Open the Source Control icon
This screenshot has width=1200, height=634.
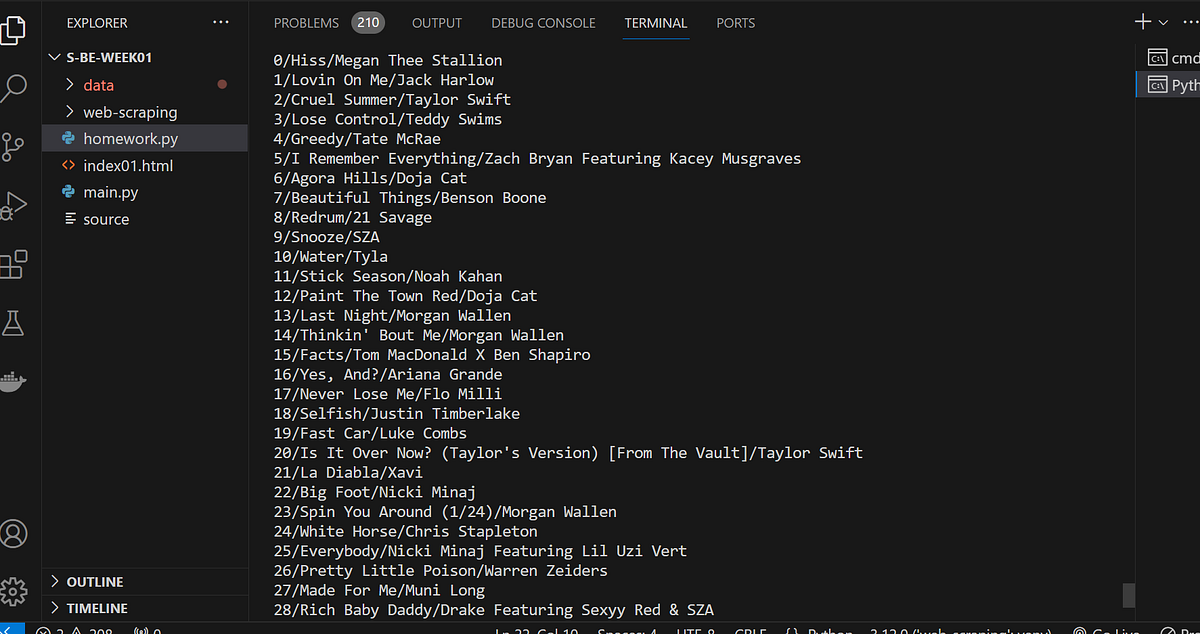point(14,146)
